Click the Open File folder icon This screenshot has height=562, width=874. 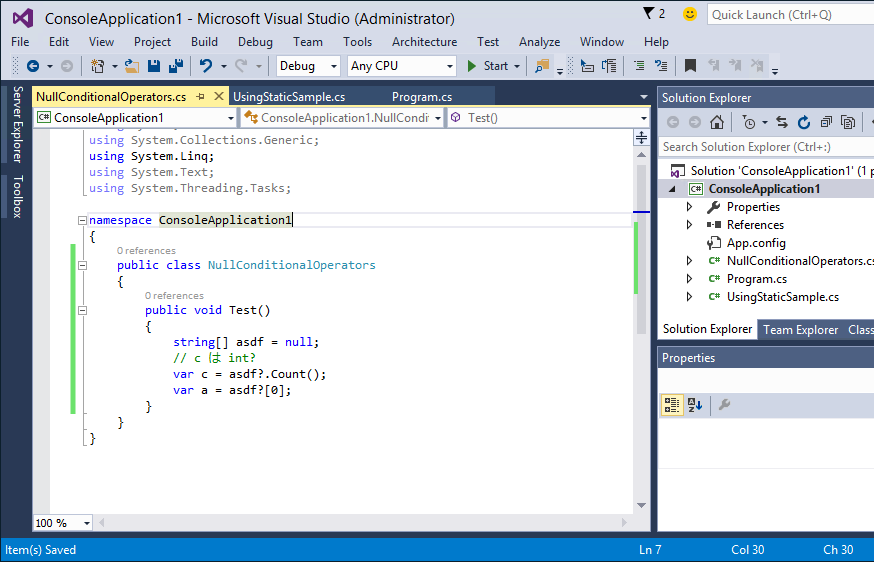point(132,66)
